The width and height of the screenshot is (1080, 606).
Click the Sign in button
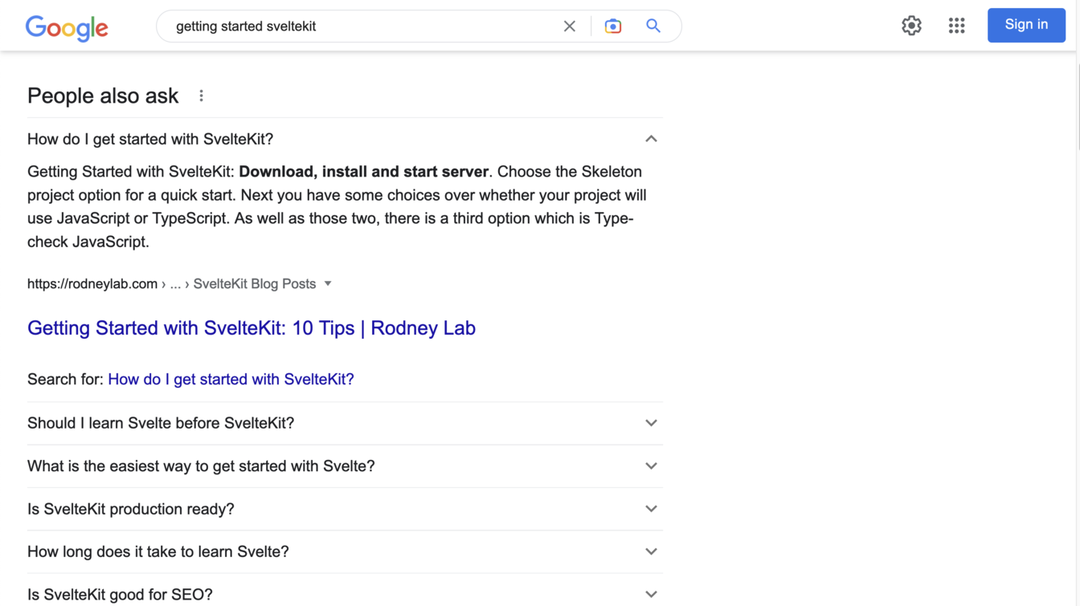(1026, 25)
